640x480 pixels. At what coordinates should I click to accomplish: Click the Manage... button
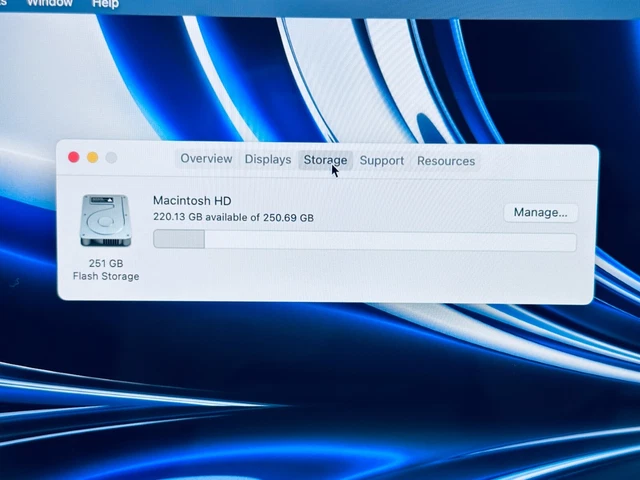(540, 213)
